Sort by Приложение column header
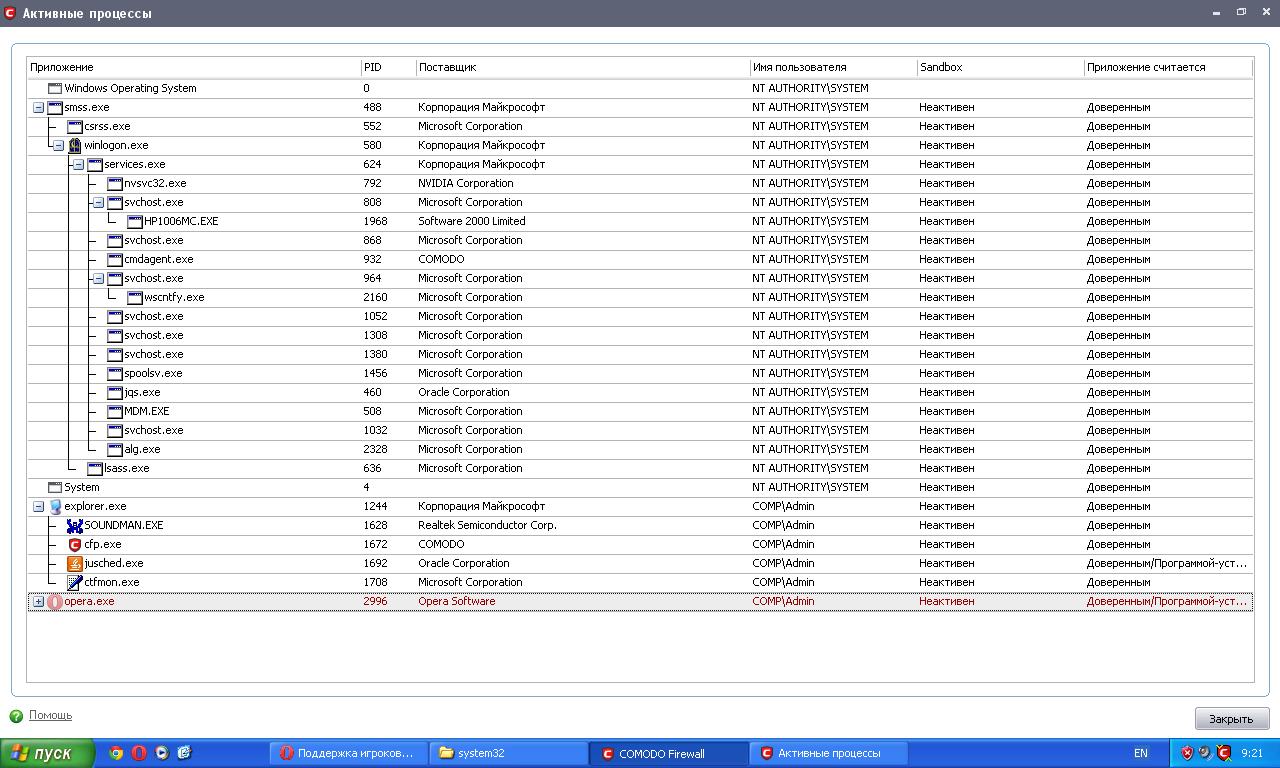Image resolution: width=1280 pixels, height=768 pixels. tap(194, 67)
